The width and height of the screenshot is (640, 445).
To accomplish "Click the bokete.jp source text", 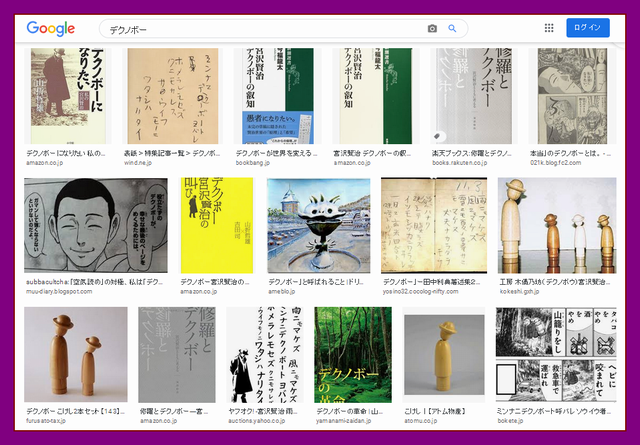I will (510, 421).
